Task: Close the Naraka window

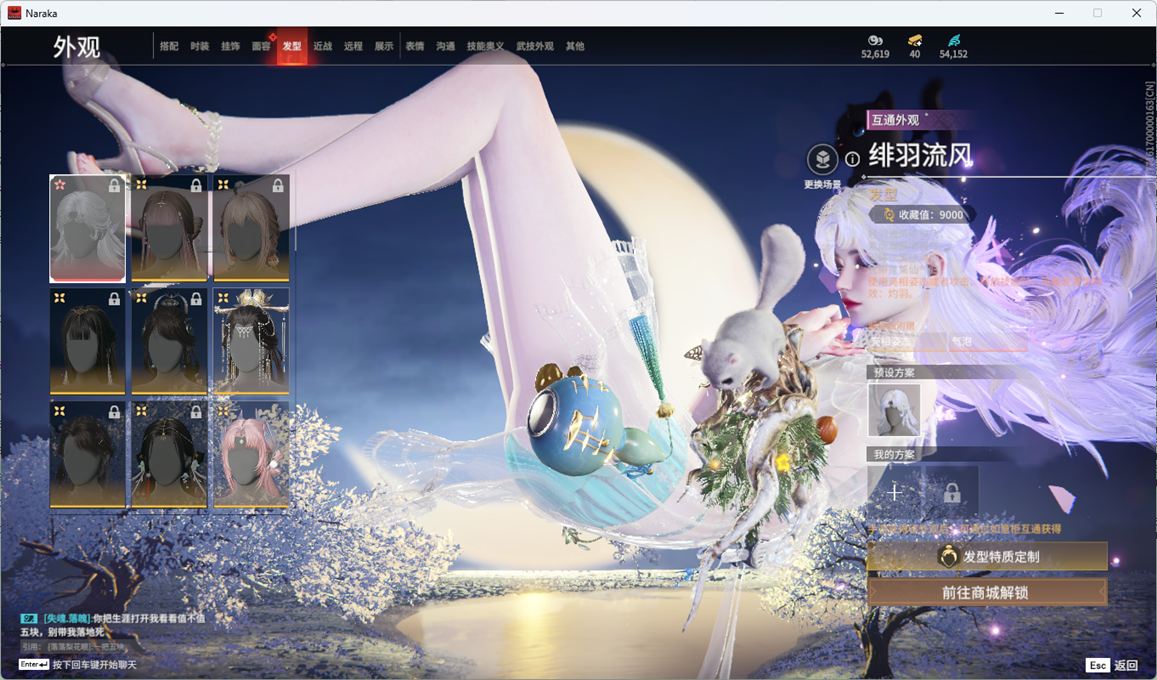Action: 1136,13
